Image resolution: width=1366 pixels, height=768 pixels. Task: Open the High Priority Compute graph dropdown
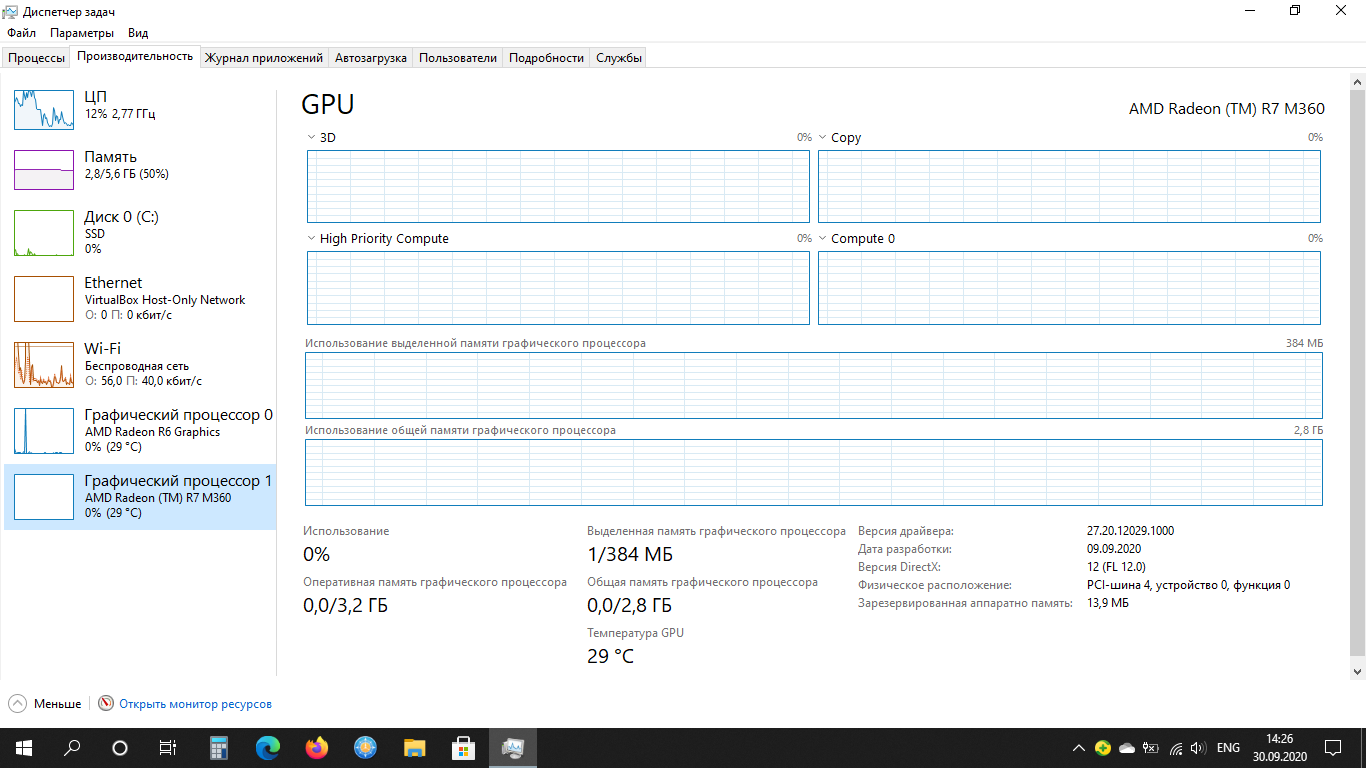310,239
